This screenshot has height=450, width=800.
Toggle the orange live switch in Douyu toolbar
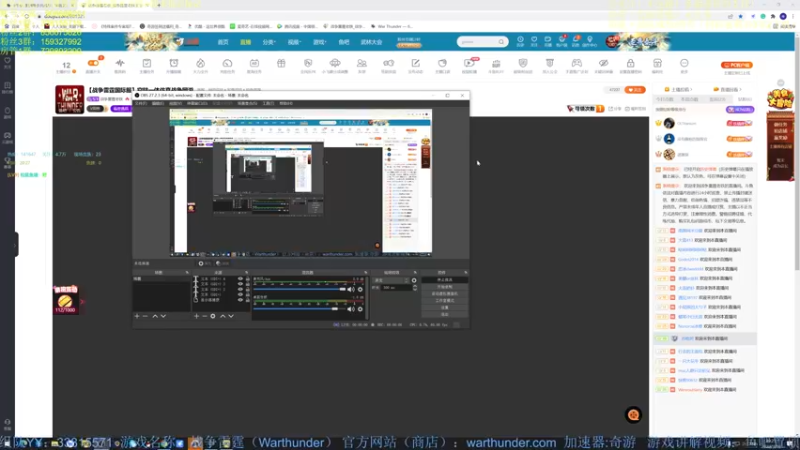[x=93, y=63]
